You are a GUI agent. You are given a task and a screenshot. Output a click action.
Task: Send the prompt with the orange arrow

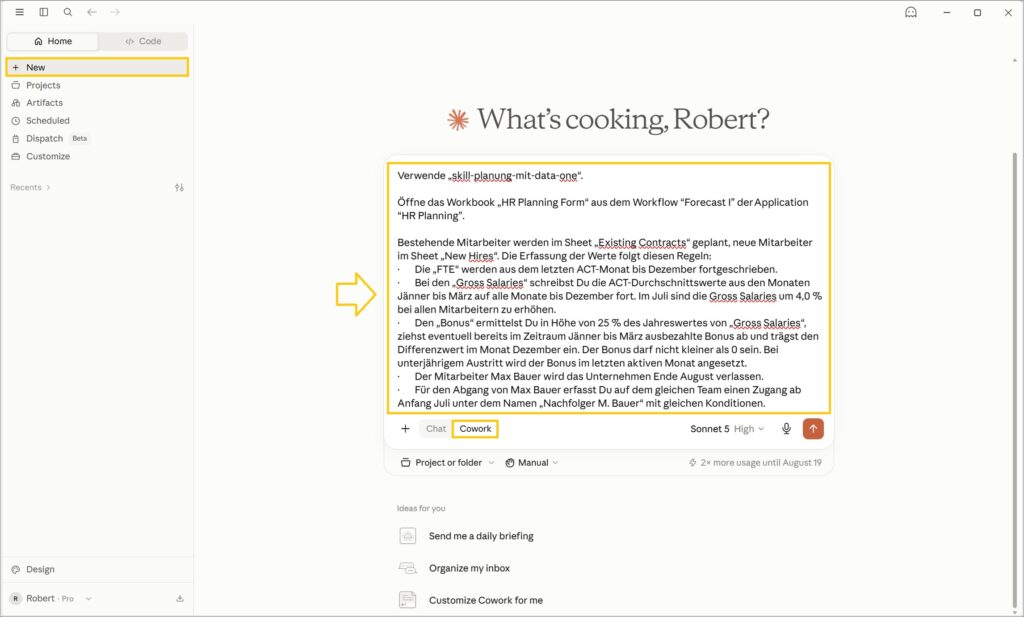(813, 429)
